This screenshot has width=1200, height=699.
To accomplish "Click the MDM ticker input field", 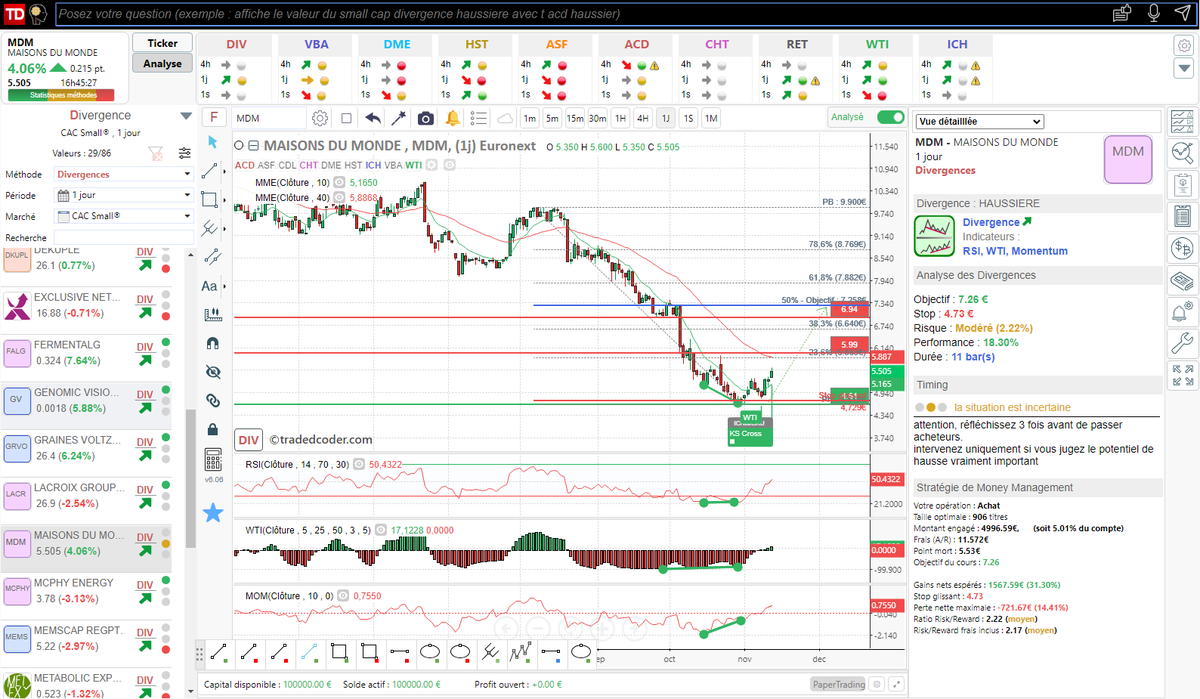I will [x=270, y=118].
